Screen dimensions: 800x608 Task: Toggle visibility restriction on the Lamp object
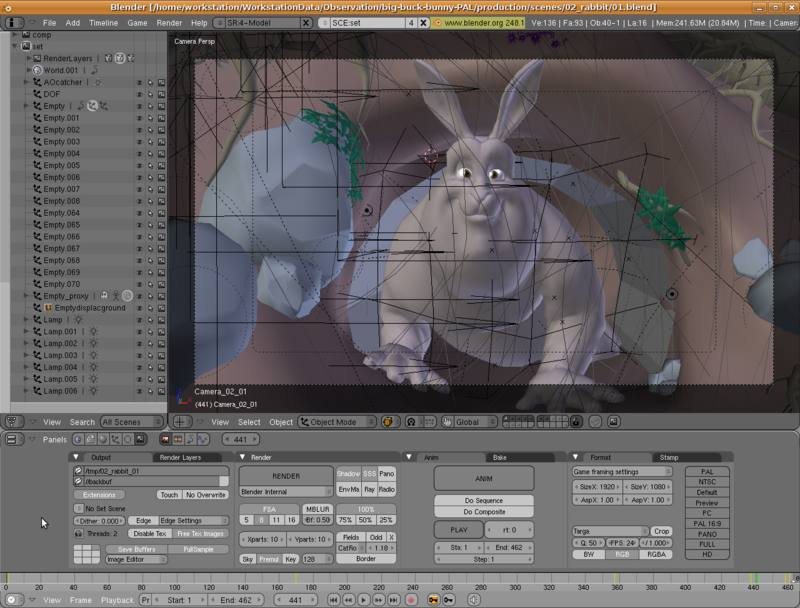tap(139, 320)
